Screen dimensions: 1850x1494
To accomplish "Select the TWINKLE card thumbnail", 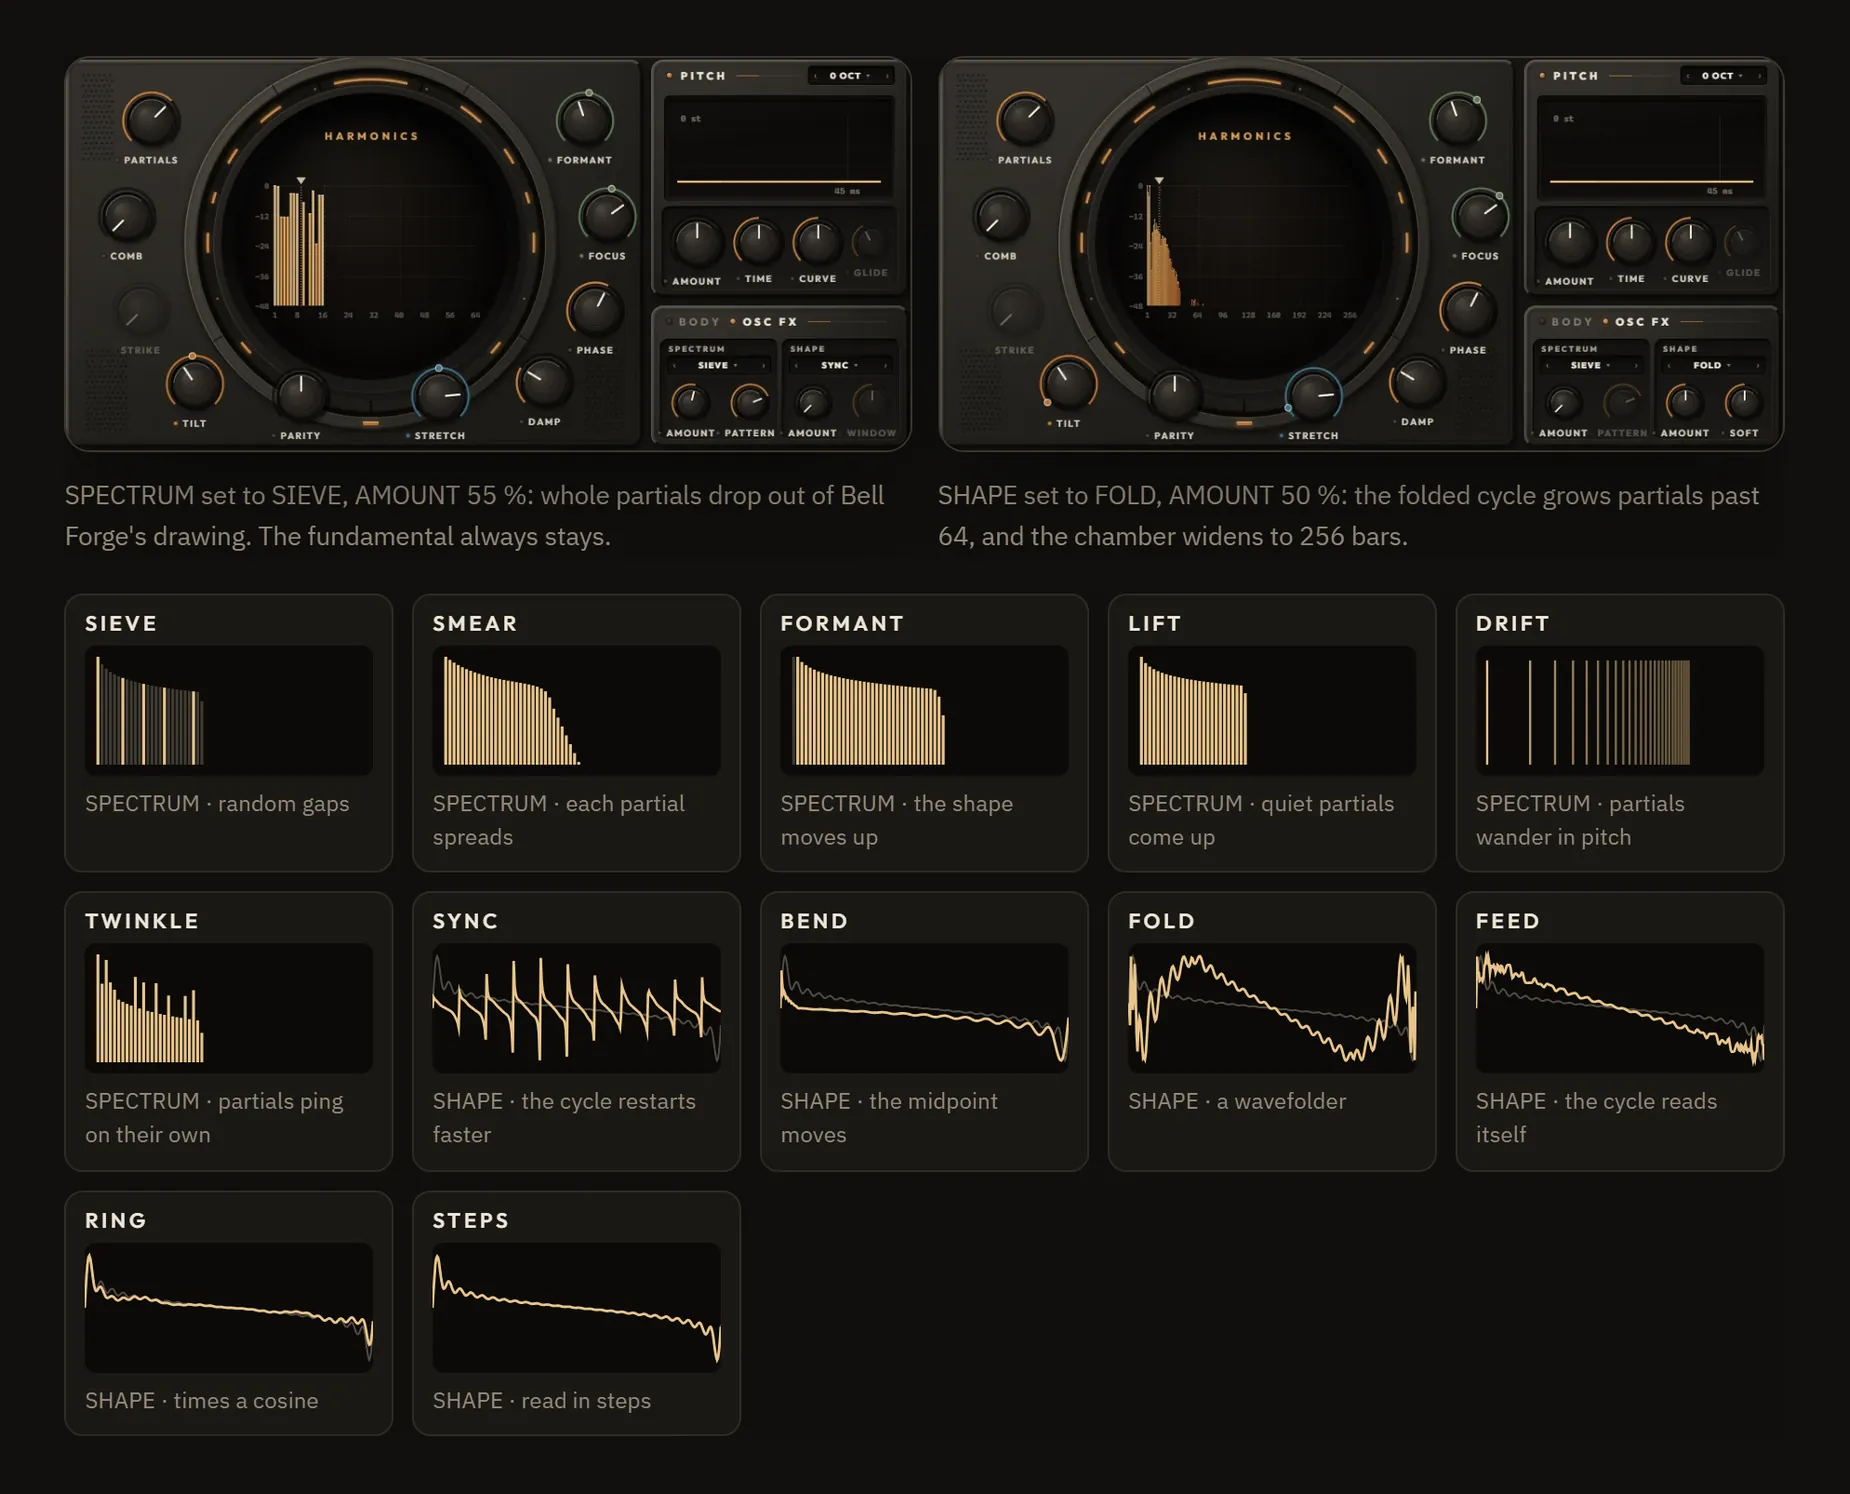I will tap(229, 1008).
